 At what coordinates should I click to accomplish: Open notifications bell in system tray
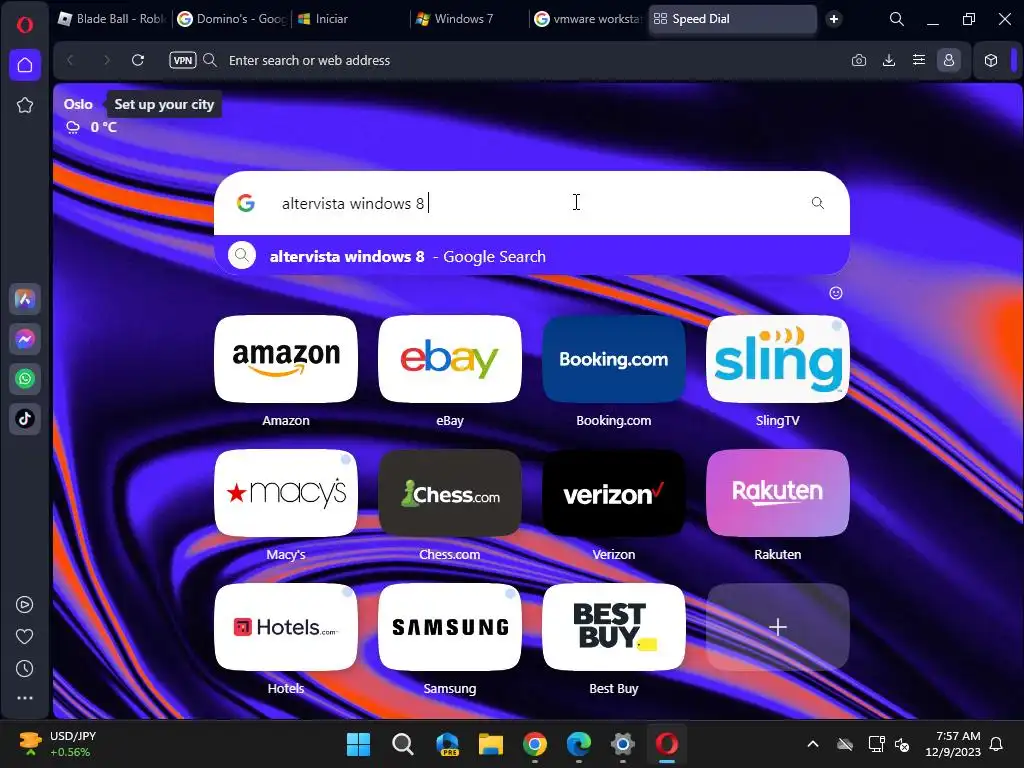997,744
